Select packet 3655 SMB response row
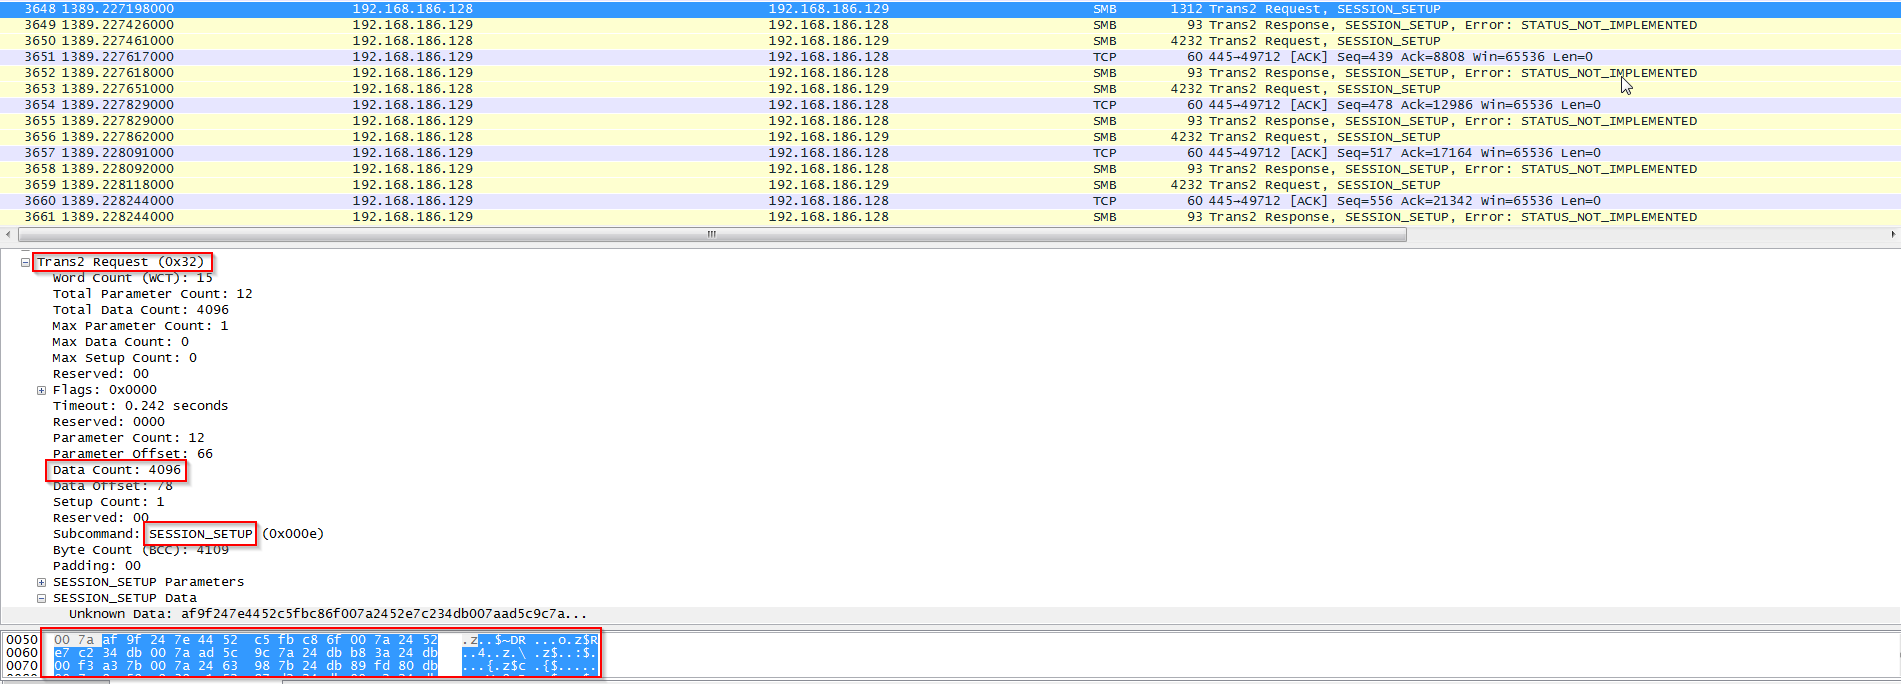This screenshot has height=684, width=1901. [950, 121]
